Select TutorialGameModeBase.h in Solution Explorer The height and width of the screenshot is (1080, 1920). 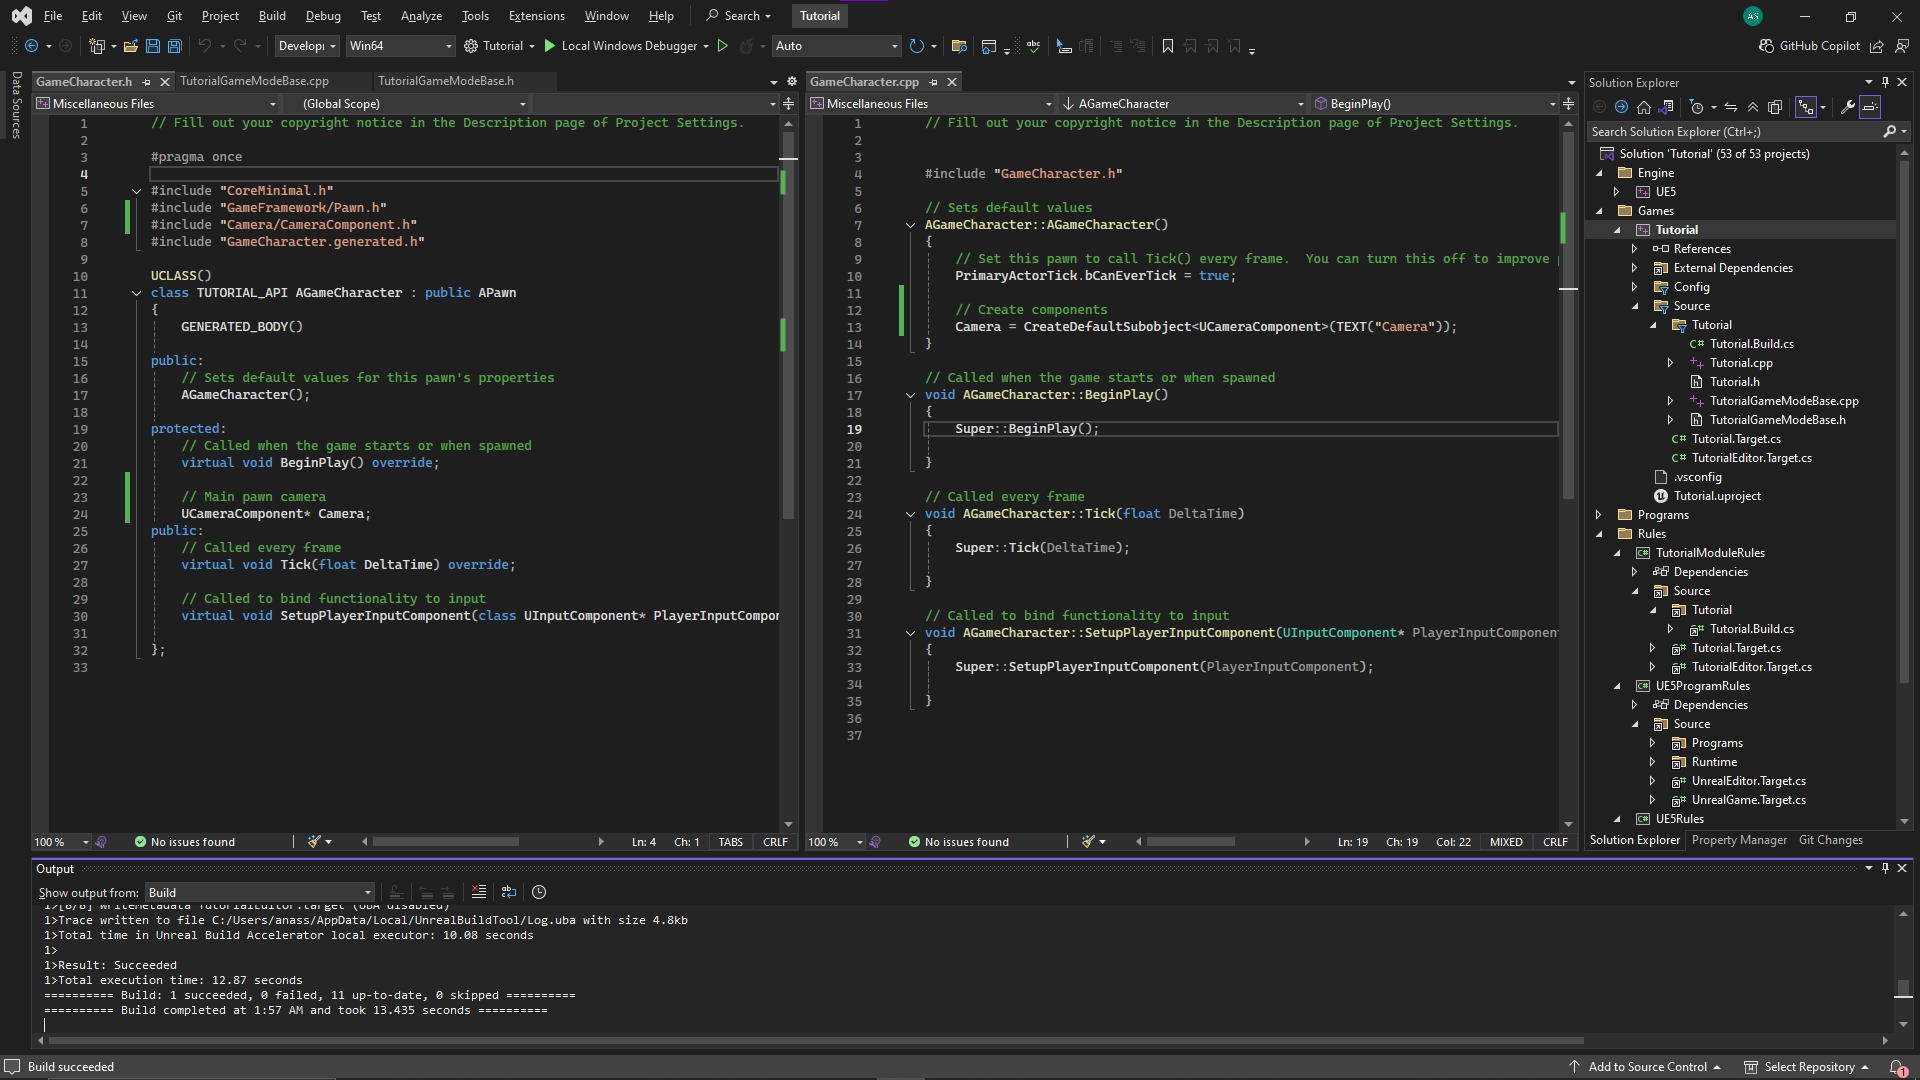[1777, 420]
